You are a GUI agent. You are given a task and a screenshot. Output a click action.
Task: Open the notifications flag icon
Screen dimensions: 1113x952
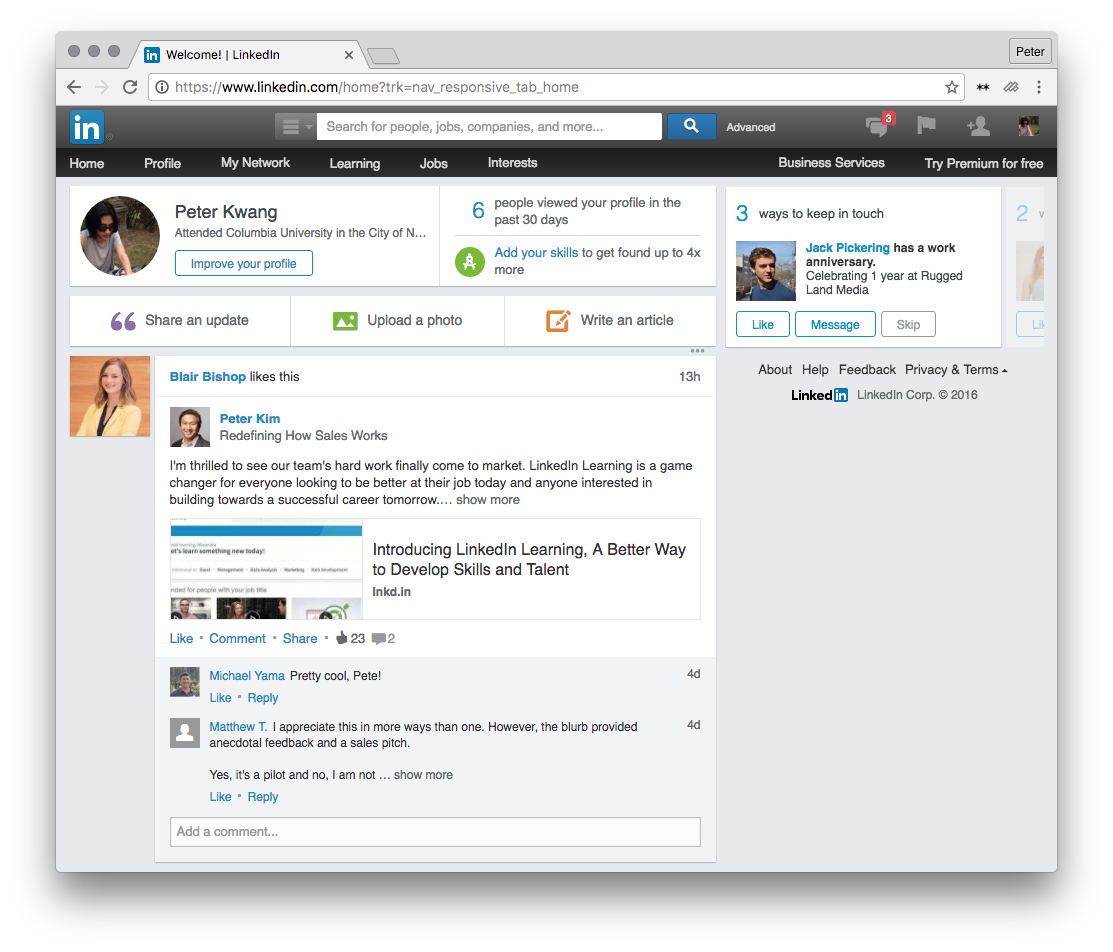coord(926,126)
